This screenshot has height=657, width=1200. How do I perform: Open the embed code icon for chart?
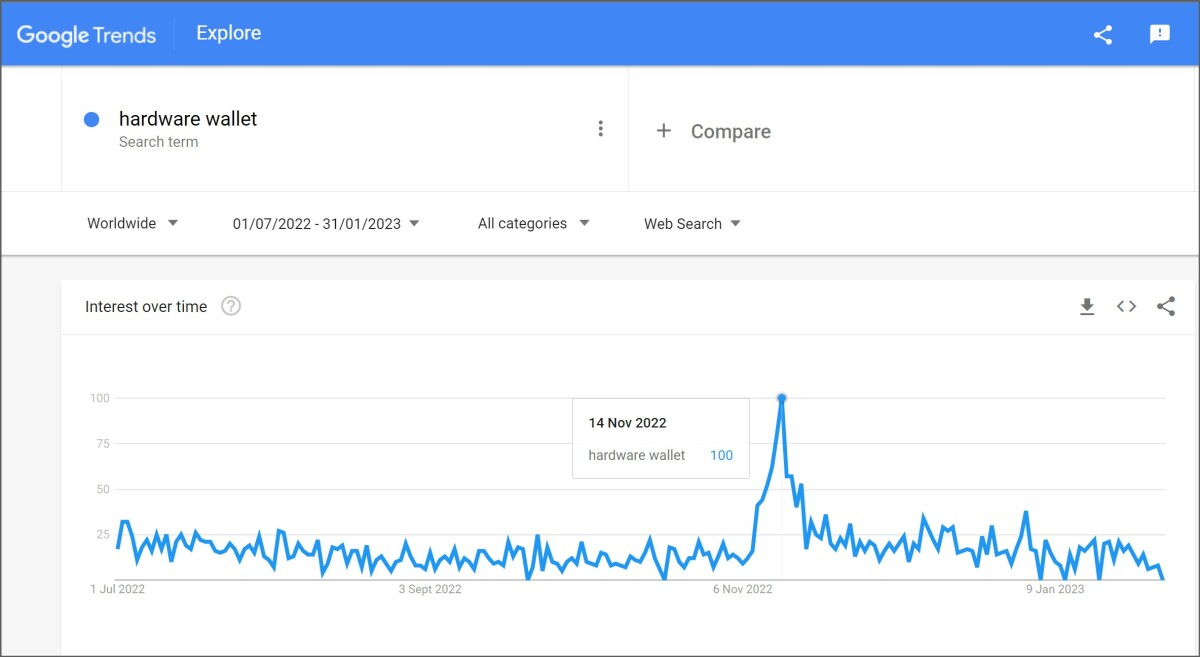[1127, 307]
